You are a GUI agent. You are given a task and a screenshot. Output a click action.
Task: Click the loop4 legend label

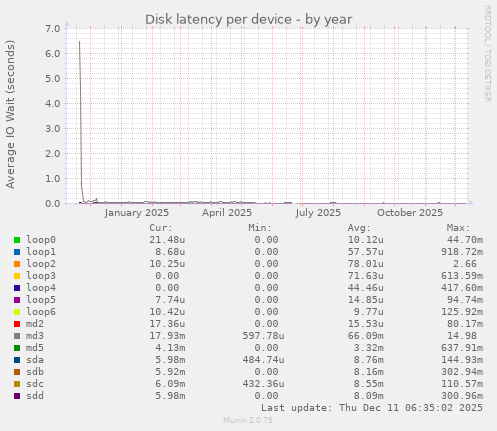[x=41, y=288]
